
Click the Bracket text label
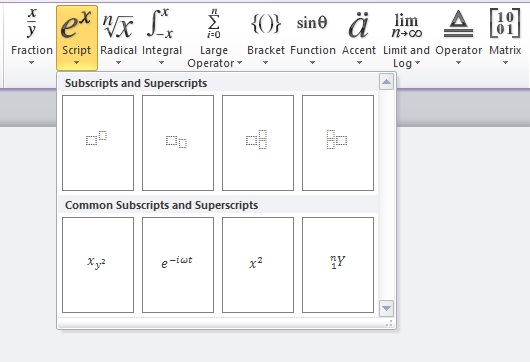(266, 50)
